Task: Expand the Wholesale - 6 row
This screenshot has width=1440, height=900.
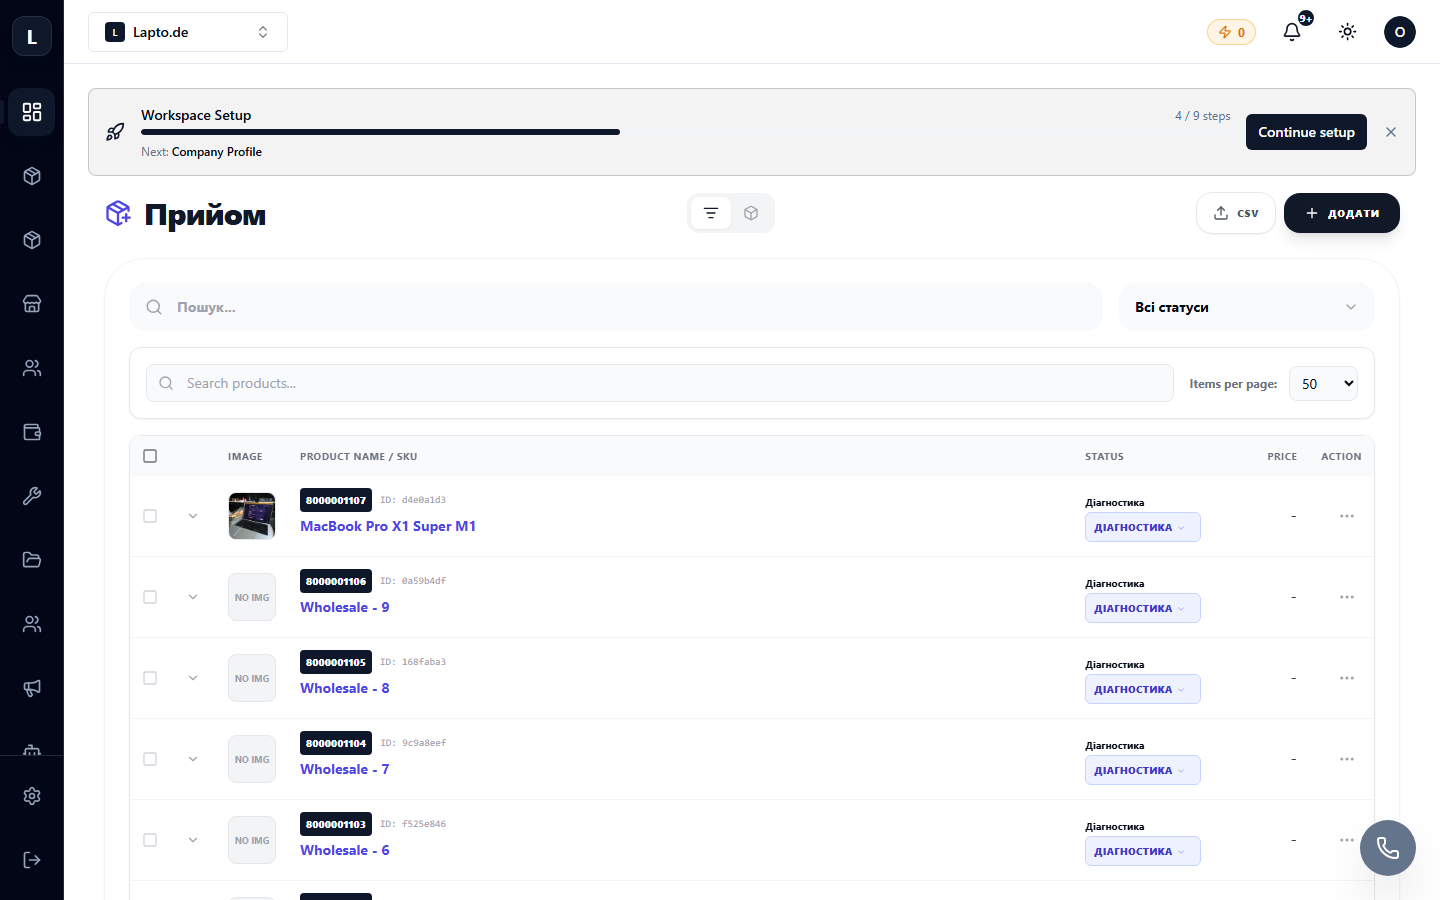Action: [193, 840]
